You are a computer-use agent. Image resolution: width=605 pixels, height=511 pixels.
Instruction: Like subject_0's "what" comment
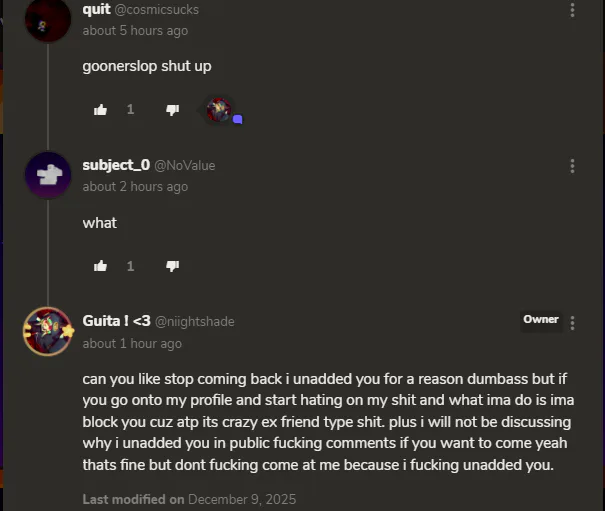click(x=100, y=266)
